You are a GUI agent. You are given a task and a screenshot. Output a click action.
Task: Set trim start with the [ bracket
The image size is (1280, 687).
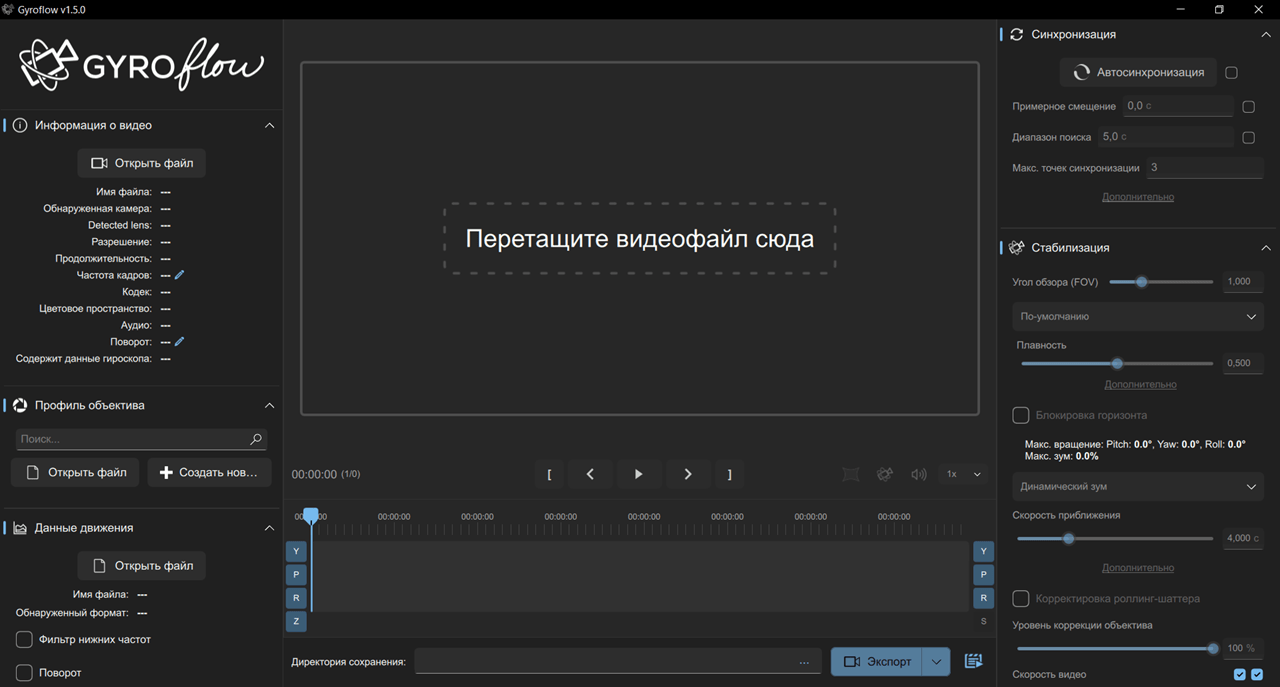tap(549, 475)
